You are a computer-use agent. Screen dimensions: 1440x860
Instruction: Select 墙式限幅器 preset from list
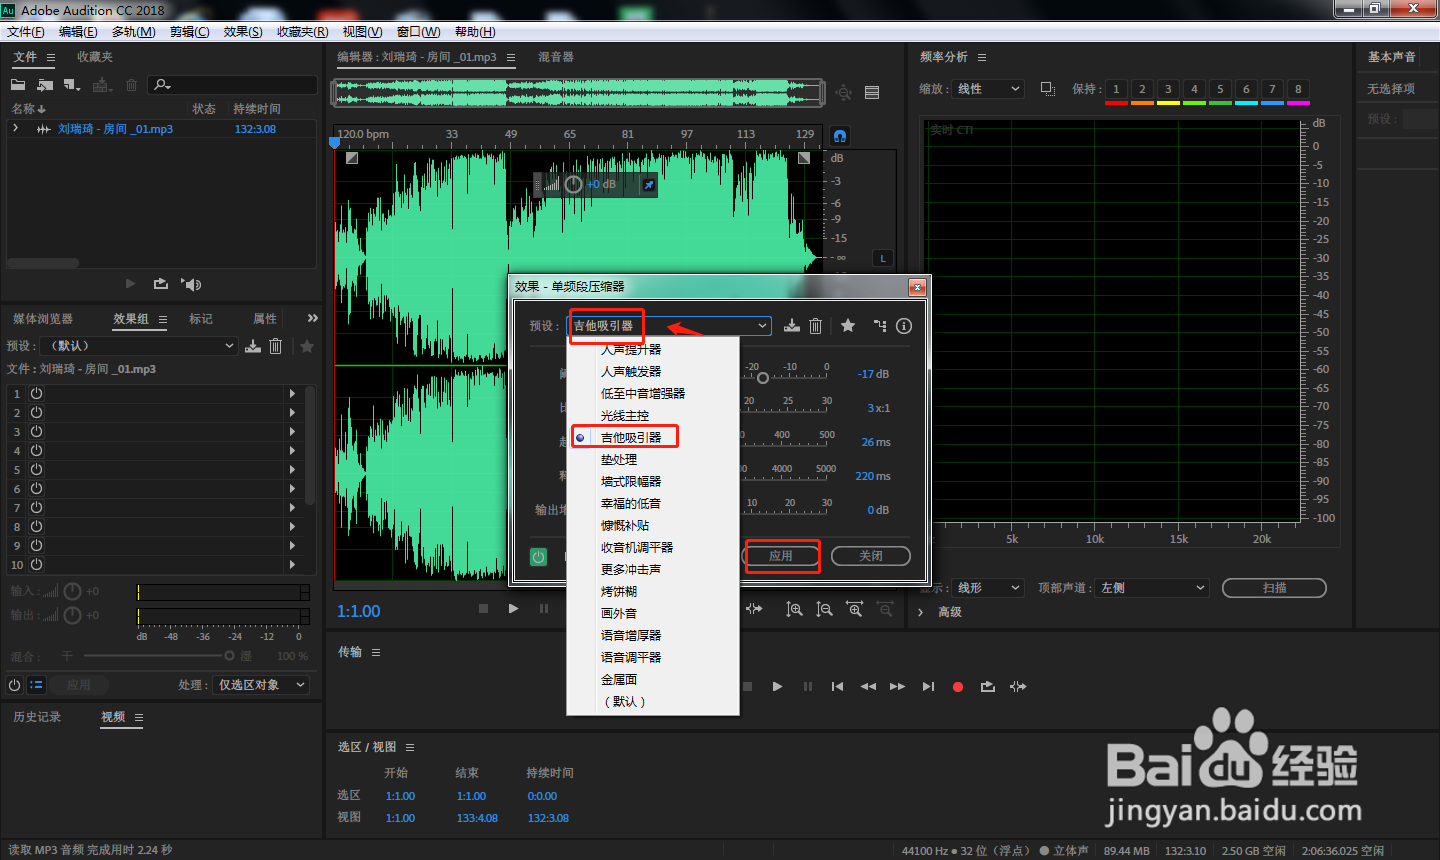point(653,482)
